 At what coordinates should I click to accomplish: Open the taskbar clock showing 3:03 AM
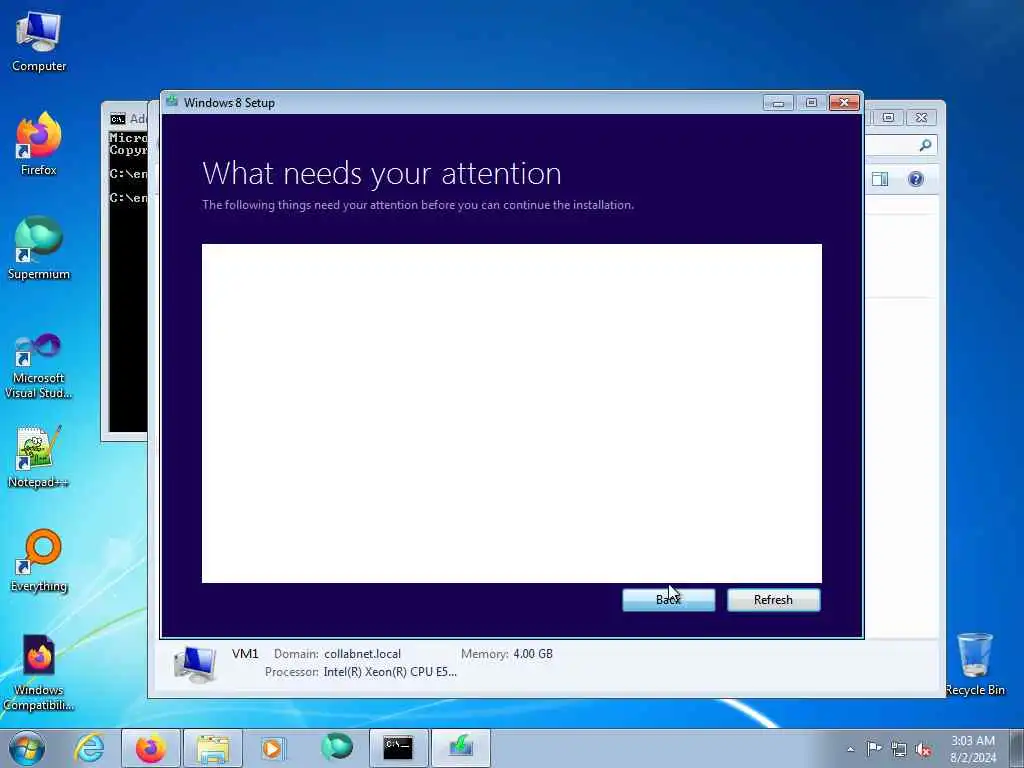point(973,749)
